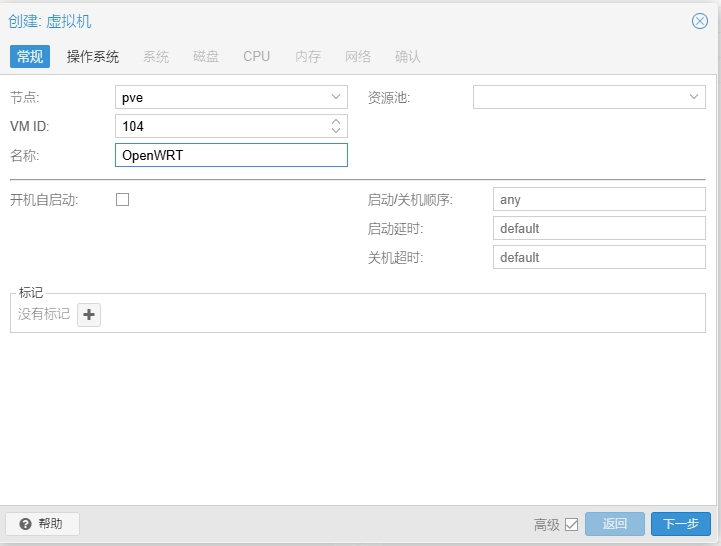Switch to the 操作系统 (OS) tab
This screenshot has width=721, height=546.
[93, 57]
